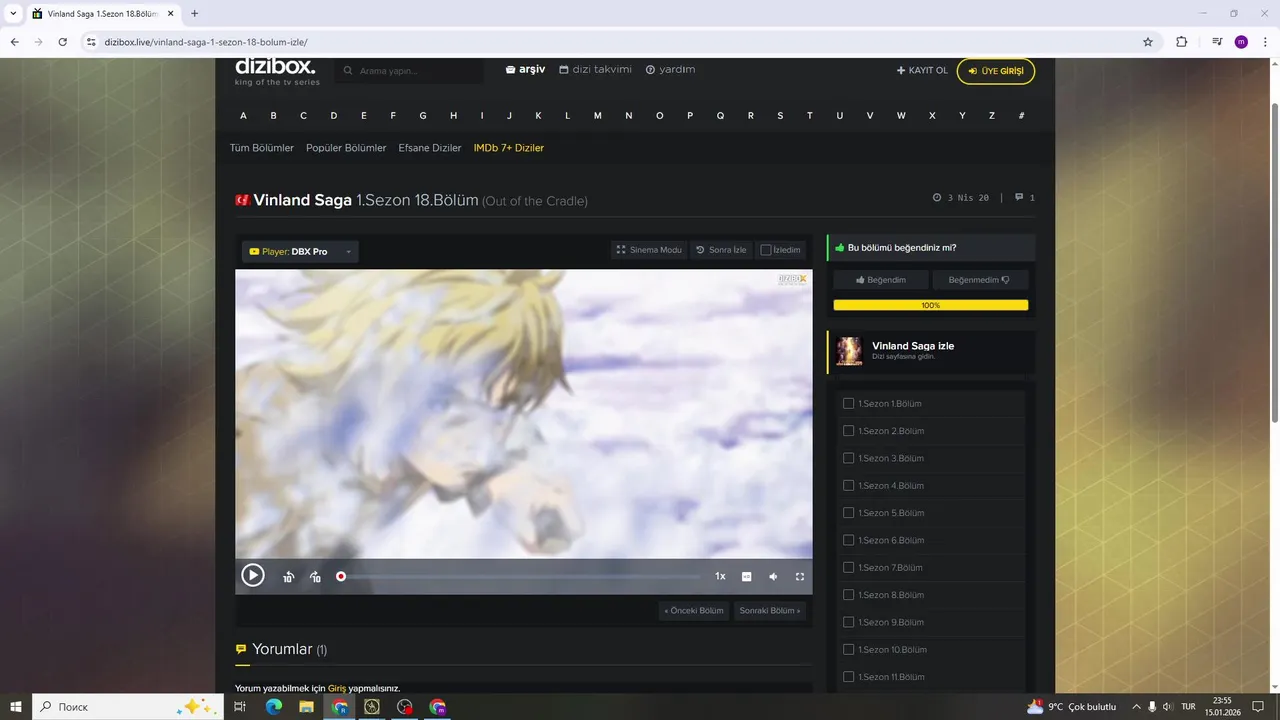Click the Beğendim like button

(881, 280)
